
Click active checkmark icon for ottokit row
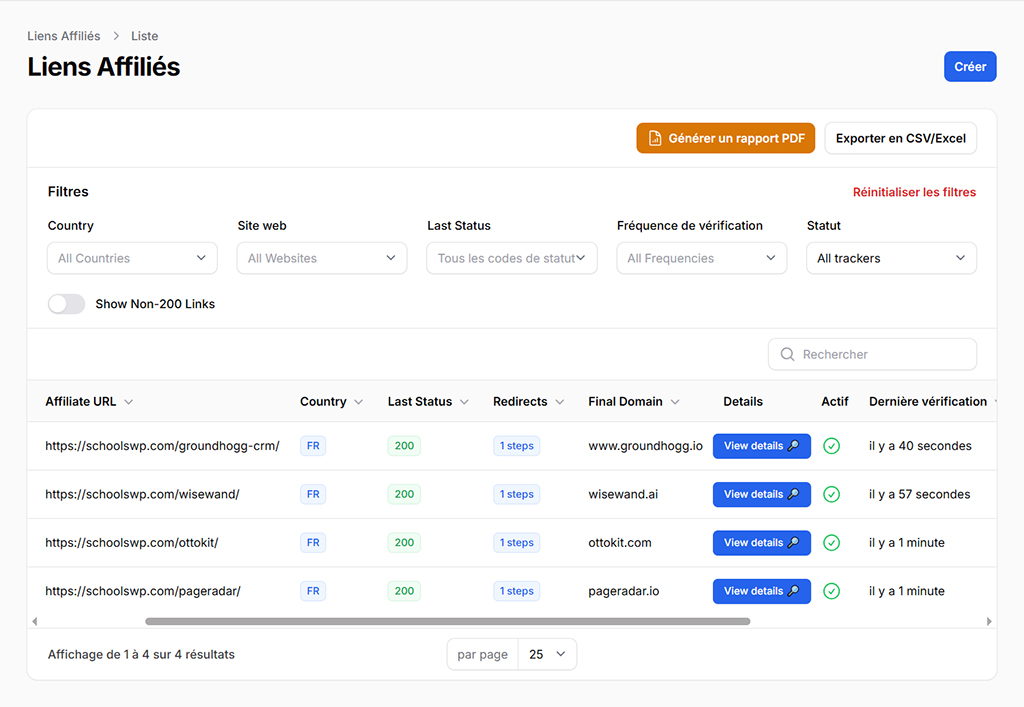tap(831, 543)
